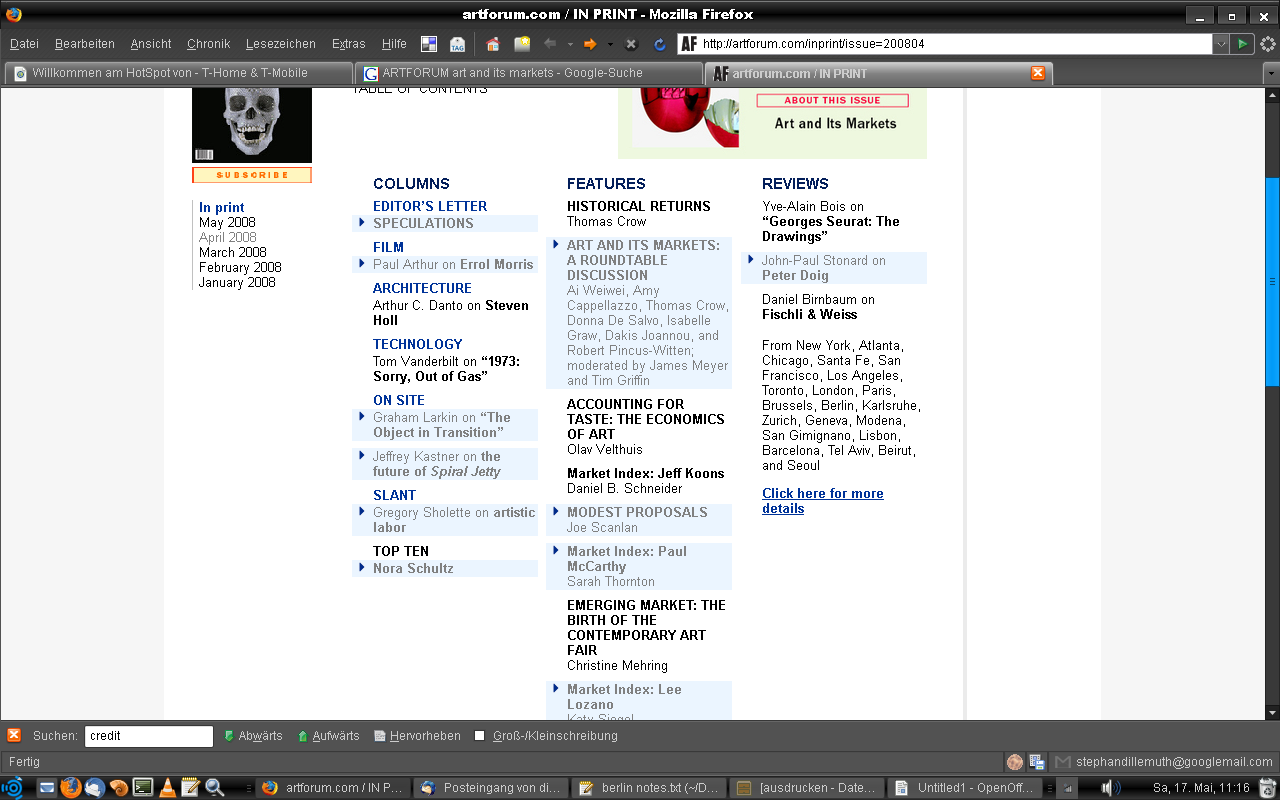Image resolution: width=1280 pixels, height=800 pixels.
Task: Click the speaker volume icon in tray
Action: coord(1110,787)
